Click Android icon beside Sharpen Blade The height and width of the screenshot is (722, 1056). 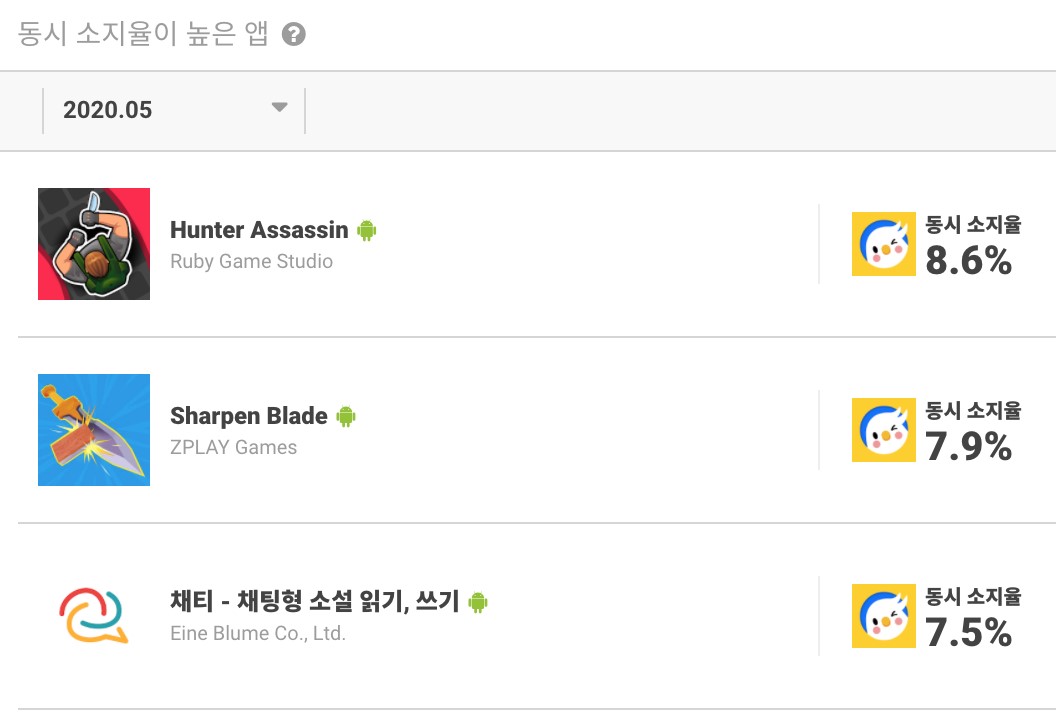tap(346, 416)
